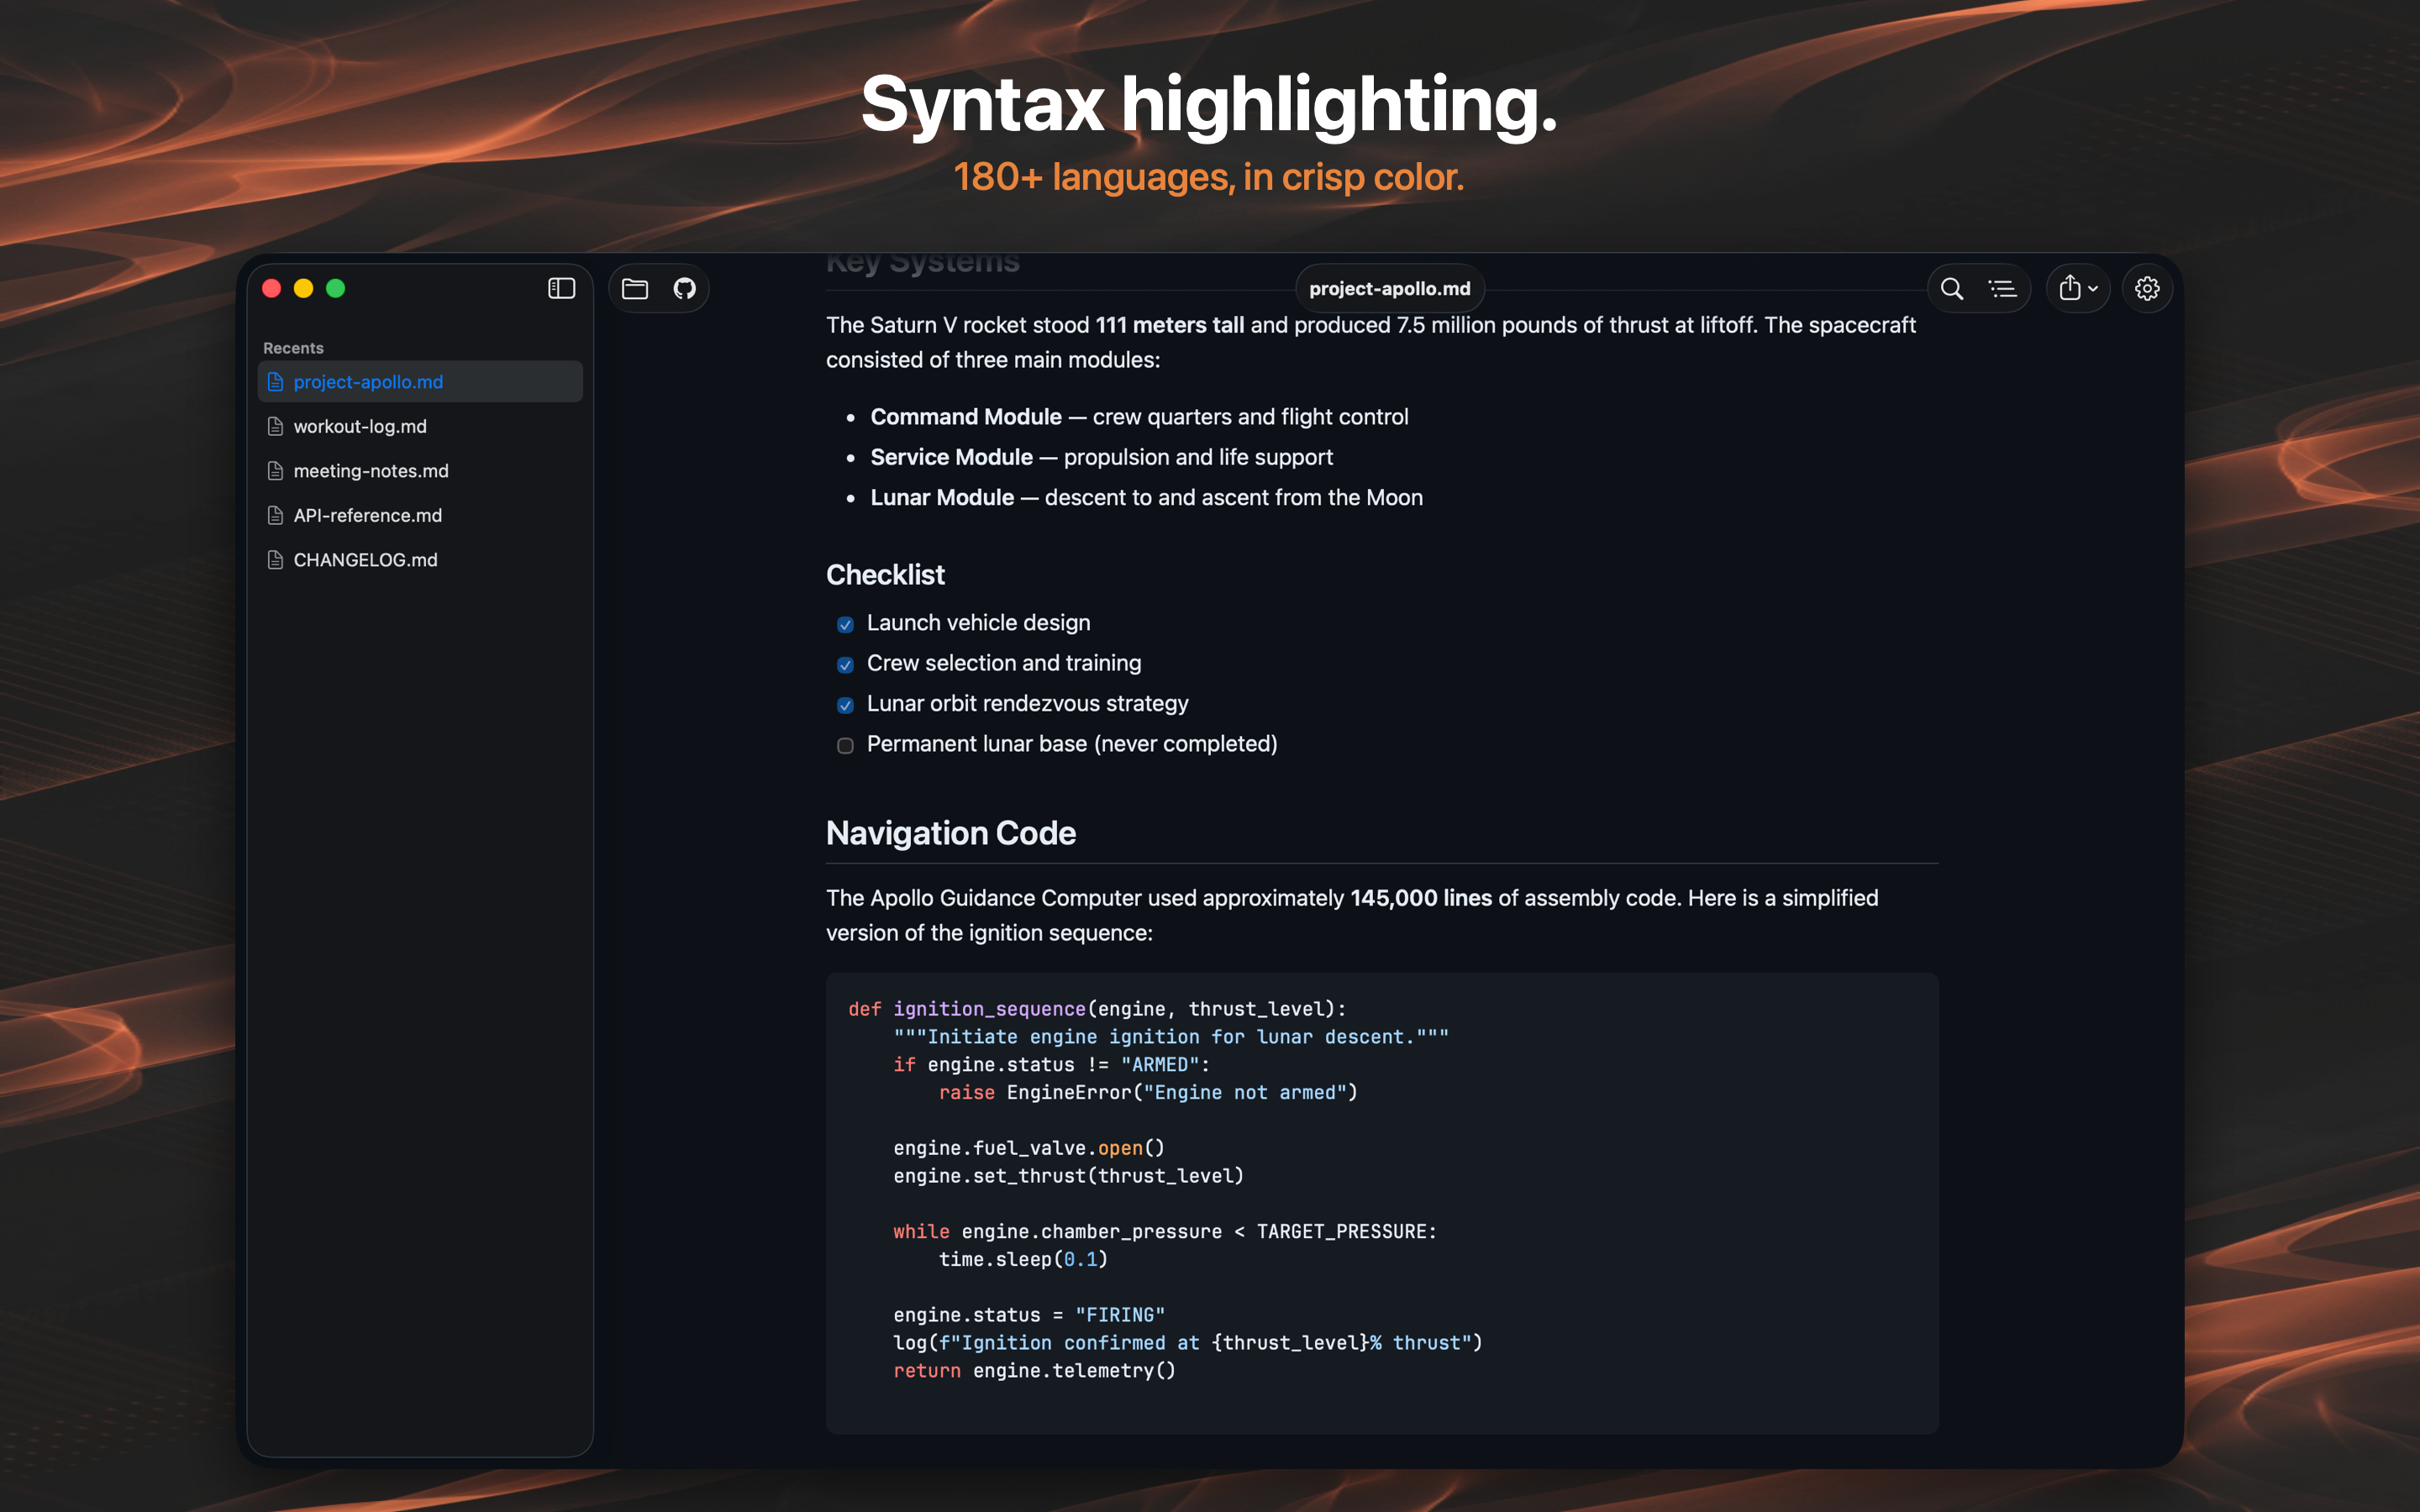Click engine.status = "FIRING" code line
2420x1512 pixels.
(1029, 1315)
